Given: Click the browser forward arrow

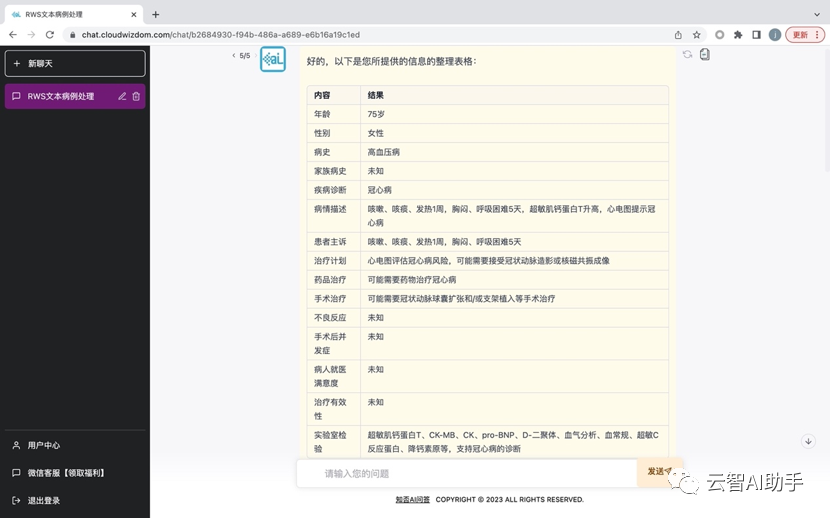Looking at the screenshot, I should click(31, 35).
